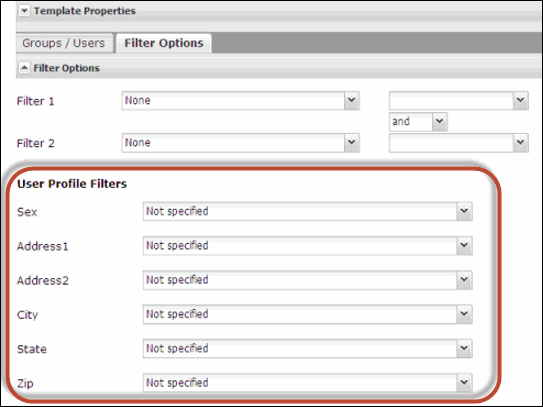The image size is (543, 407).
Task: Click the Address2 field label
Action: (43, 280)
